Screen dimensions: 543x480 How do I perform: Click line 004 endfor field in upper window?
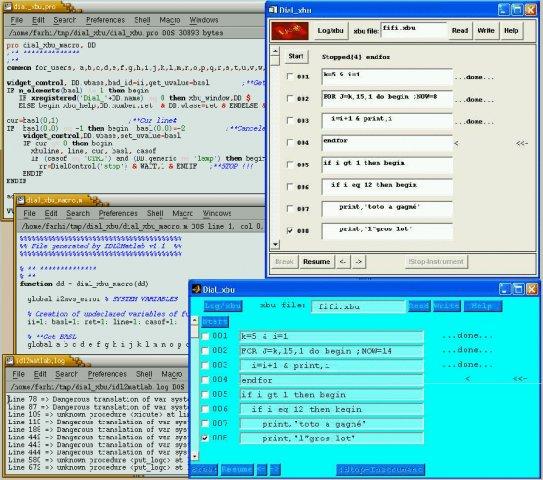[387, 143]
